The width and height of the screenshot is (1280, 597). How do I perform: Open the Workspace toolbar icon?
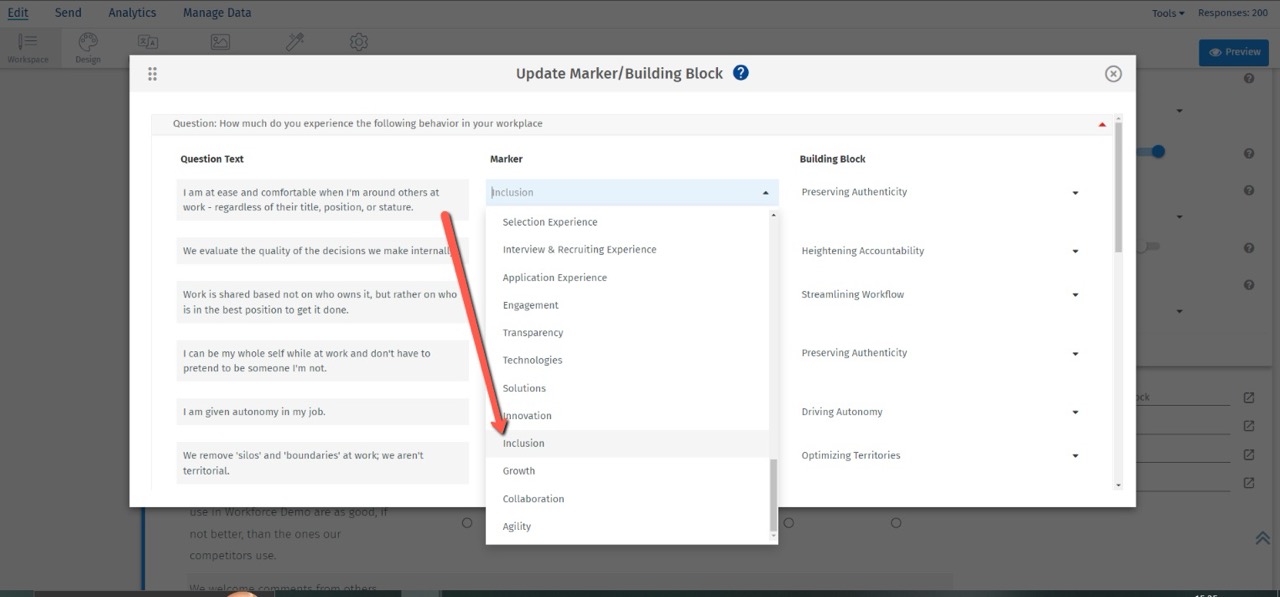[x=28, y=46]
